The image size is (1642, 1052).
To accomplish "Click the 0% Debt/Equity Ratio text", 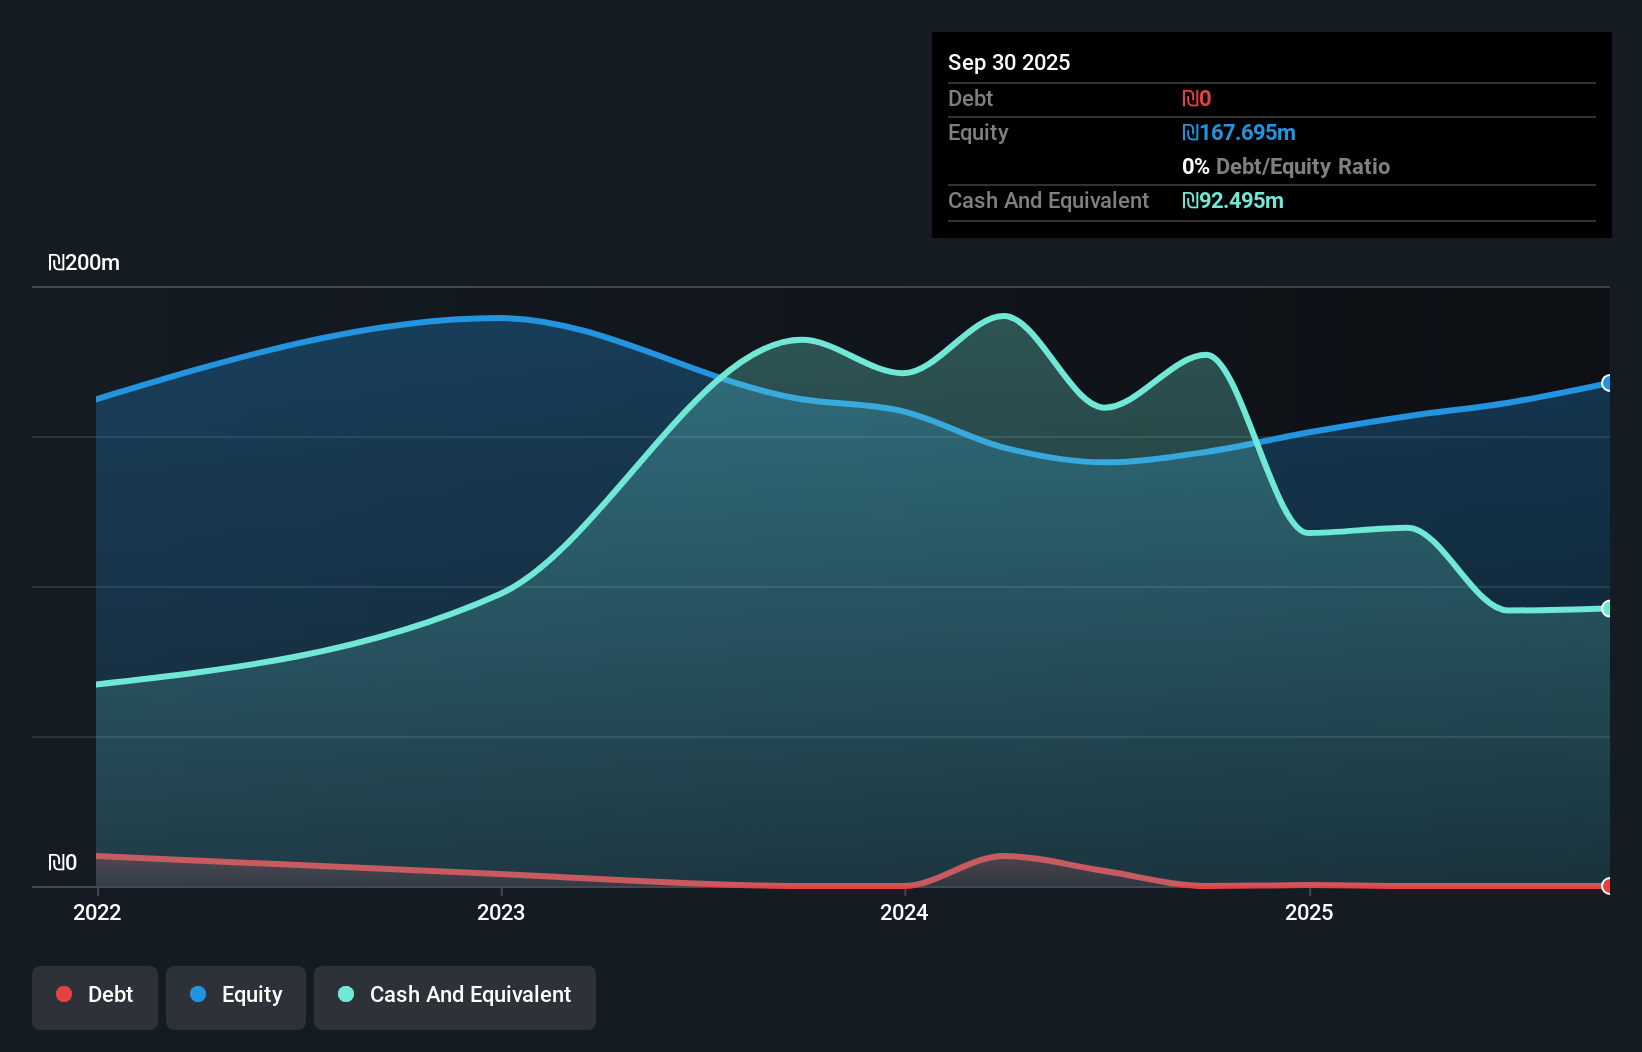I will (1286, 166).
